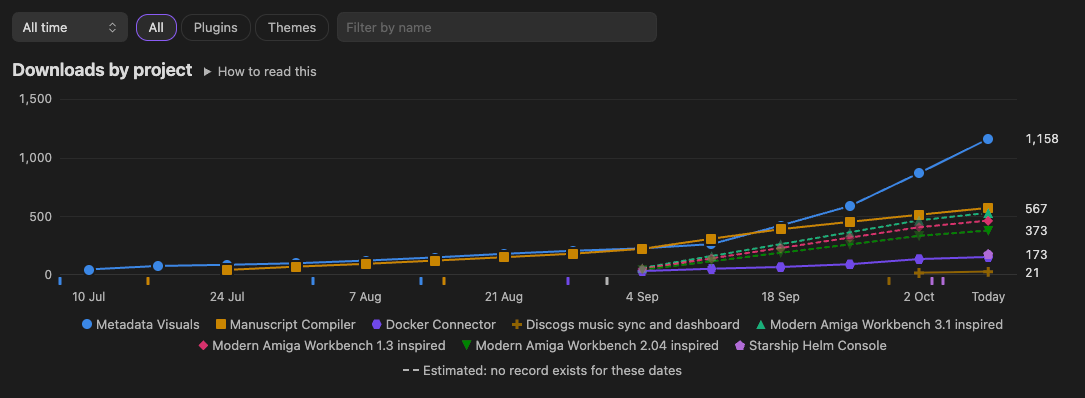1085x398 pixels.
Task: Toggle Modern Amiga Workbench 3.1 inspired legend
Action: pos(879,324)
